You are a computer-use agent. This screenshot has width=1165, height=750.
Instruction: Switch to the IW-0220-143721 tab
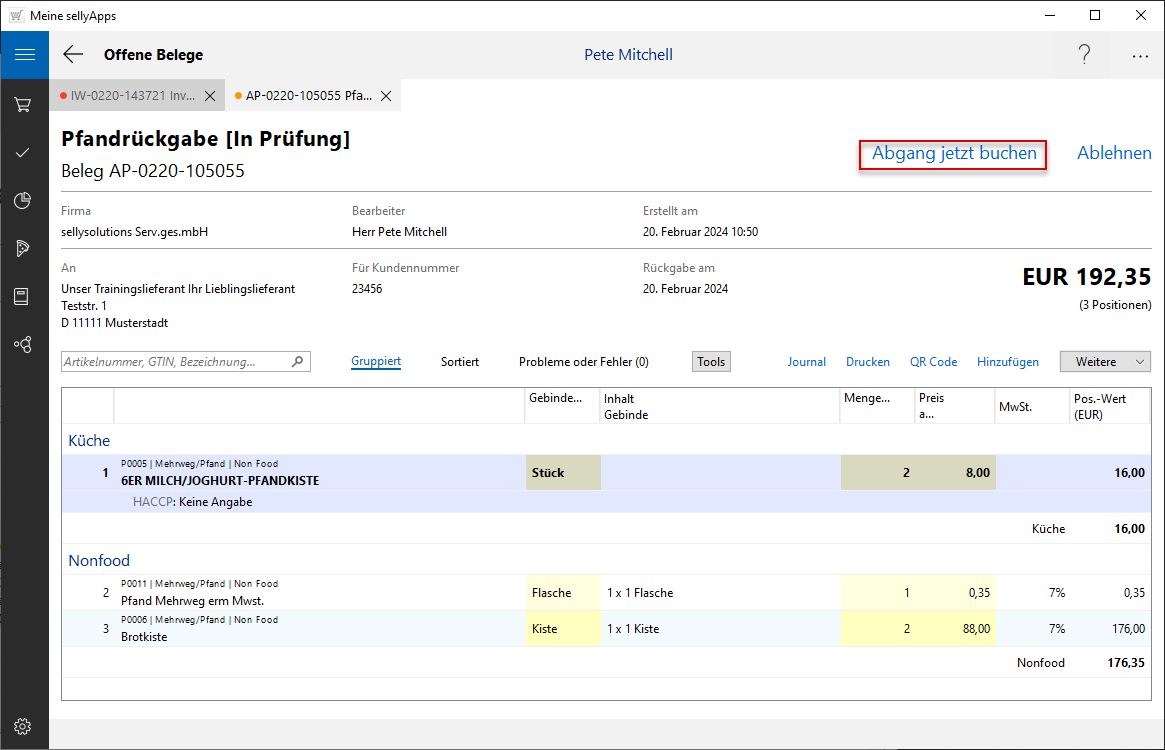tap(130, 96)
